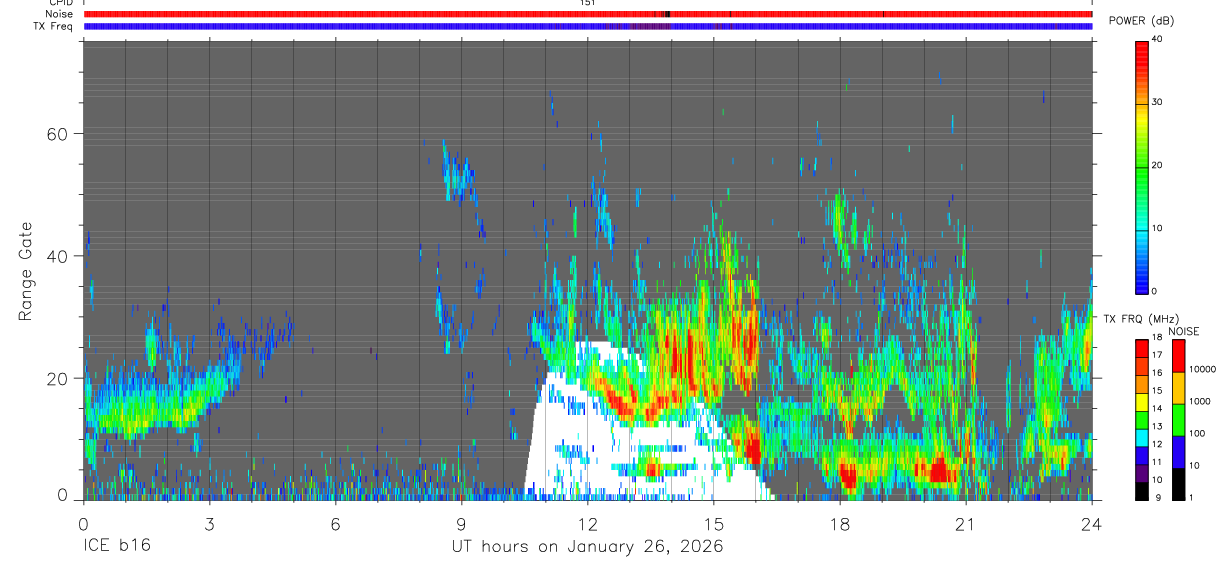Click the 18 tick on UT hours axis
1228x567 pixels.
coord(840,524)
